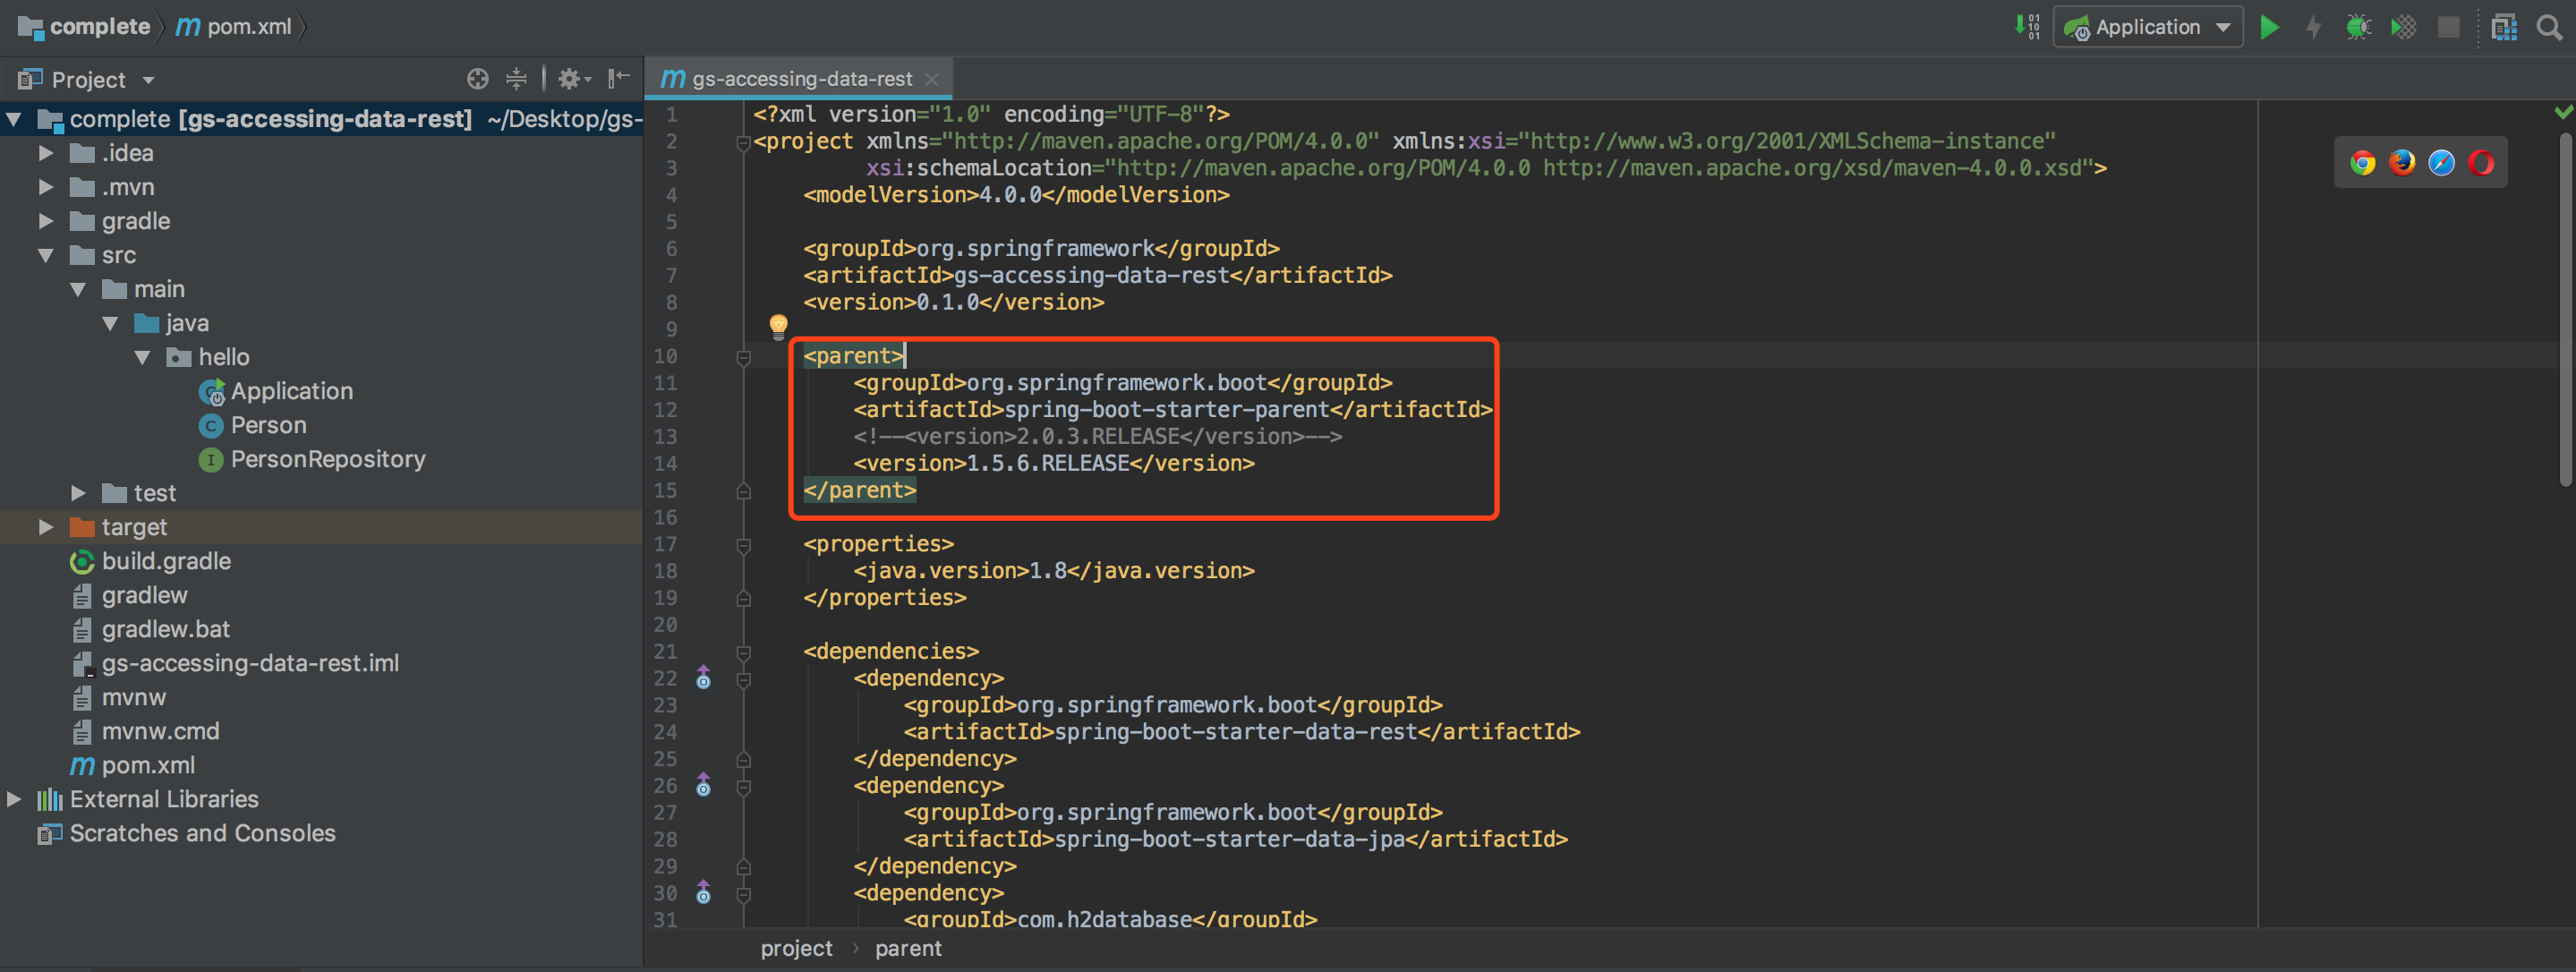Screen dimensions: 2576x972
Task: Select gradlew.bat file
Action: [165, 629]
